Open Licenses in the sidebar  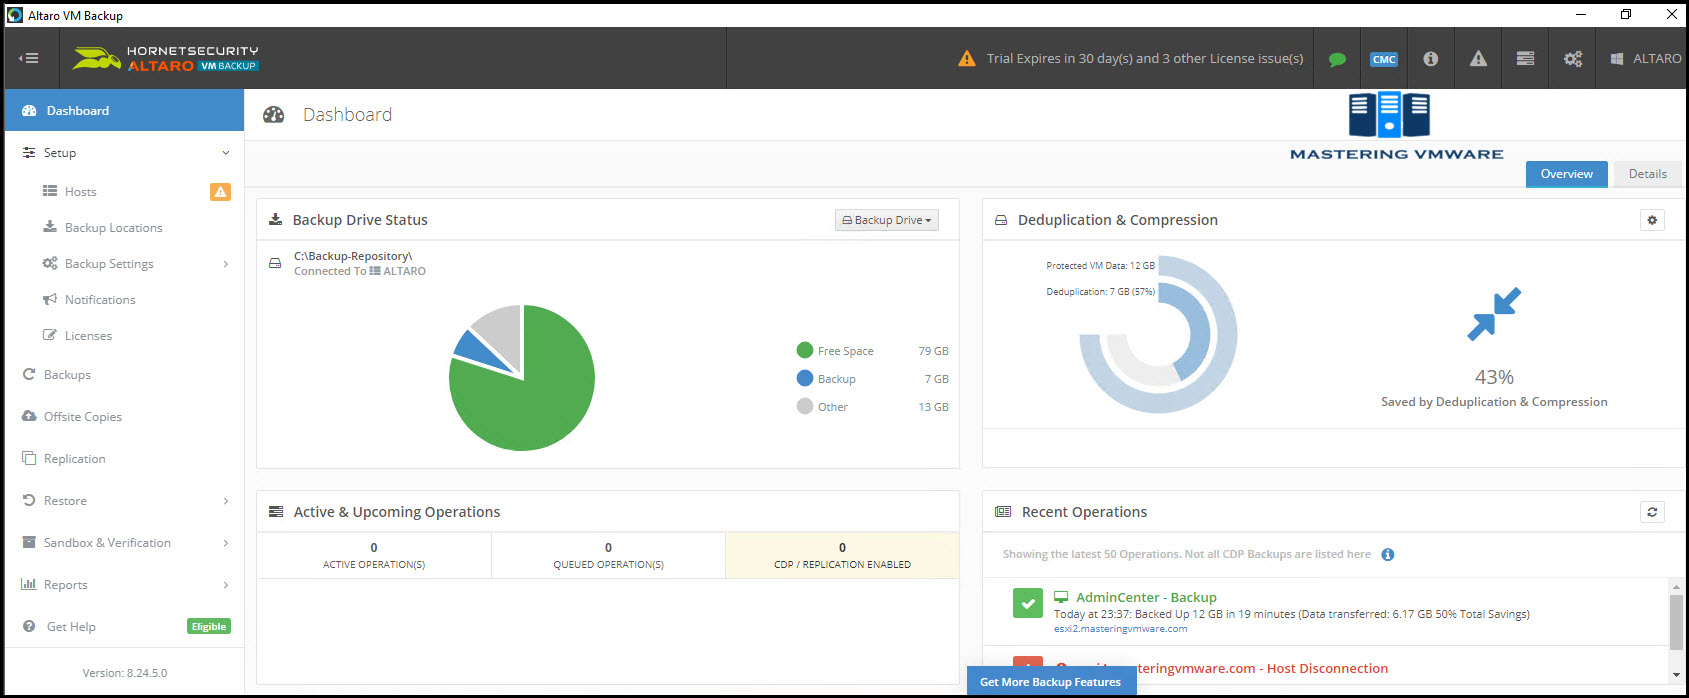pyautogui.click(x=88, y=336)
